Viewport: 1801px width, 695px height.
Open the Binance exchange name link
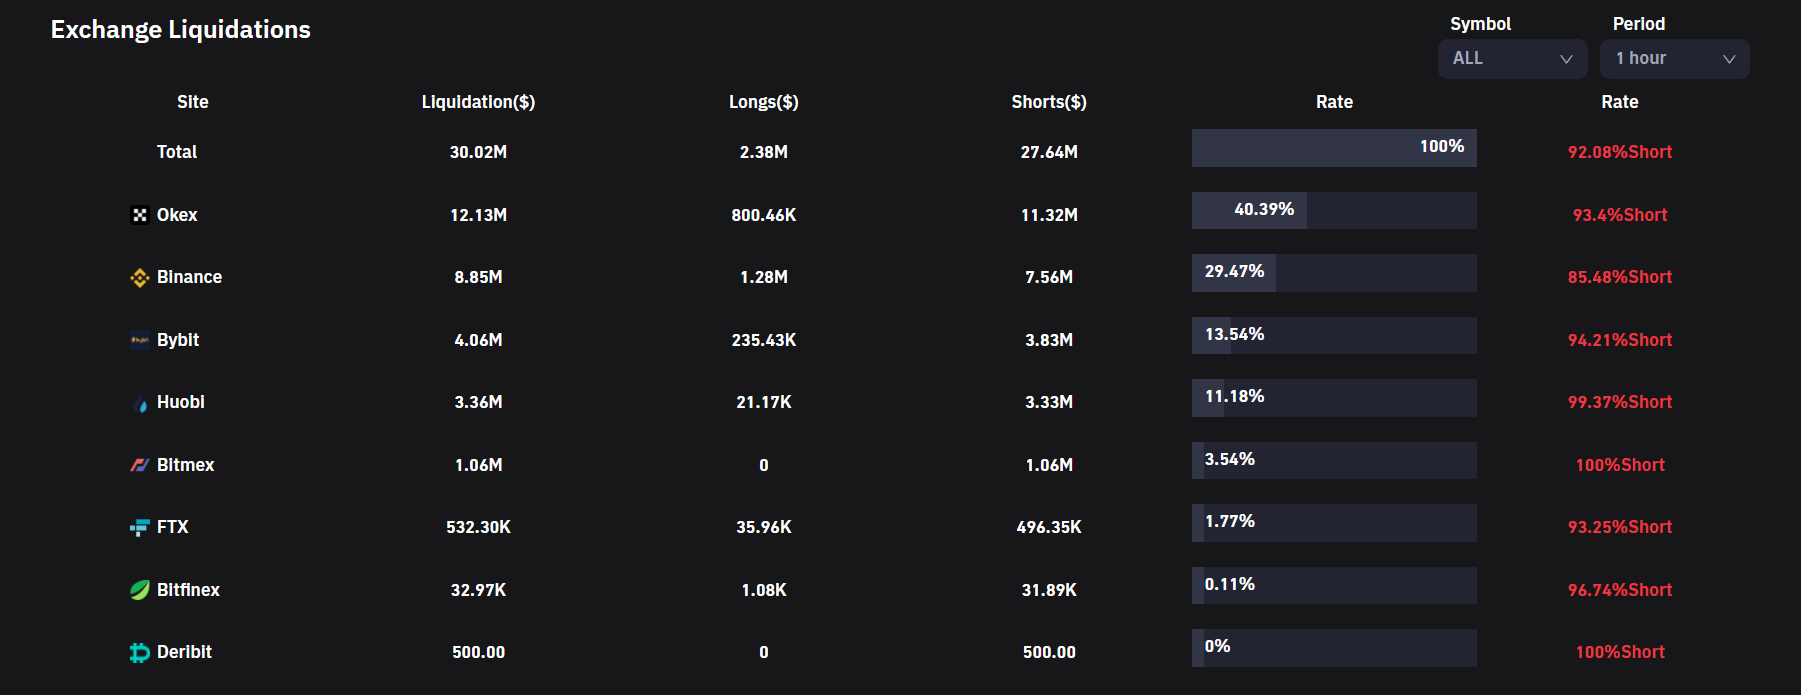coord(189,277)
